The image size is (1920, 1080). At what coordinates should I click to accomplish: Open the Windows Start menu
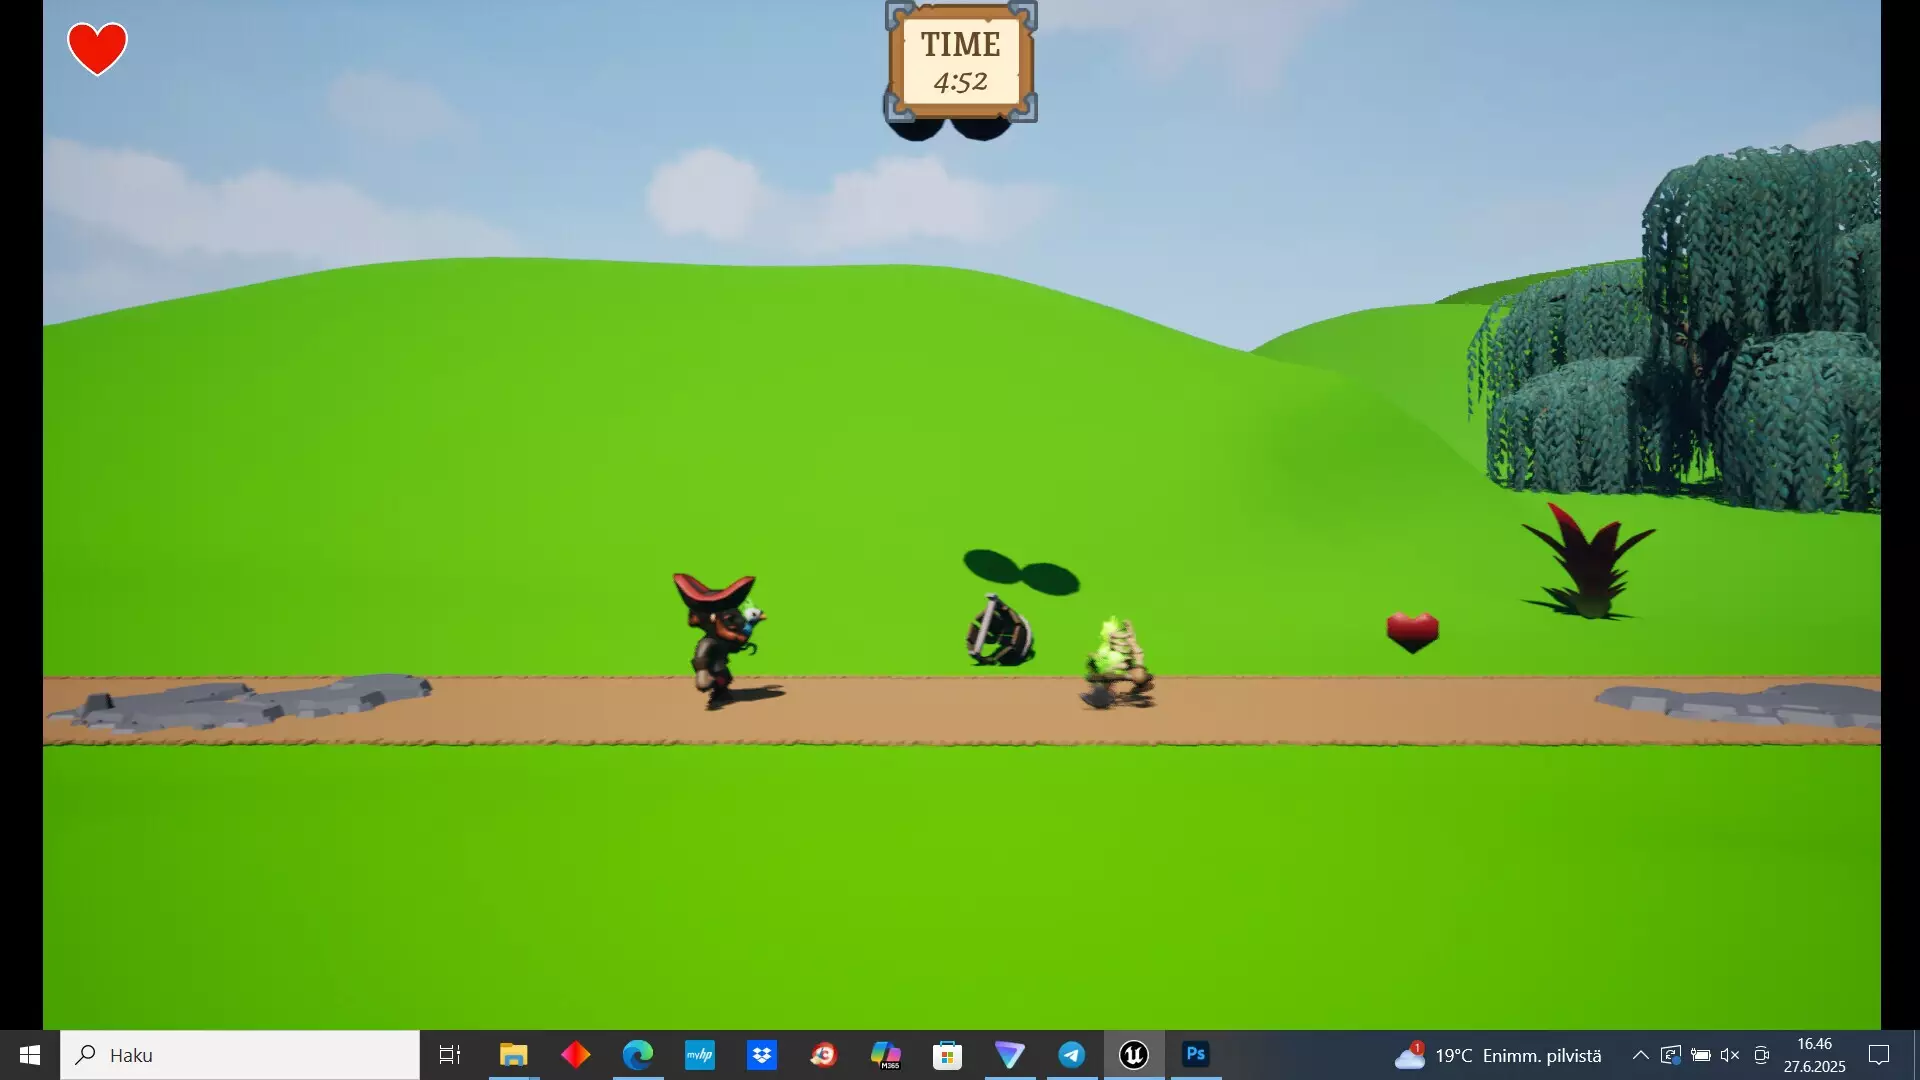(x=29, y=1055)
